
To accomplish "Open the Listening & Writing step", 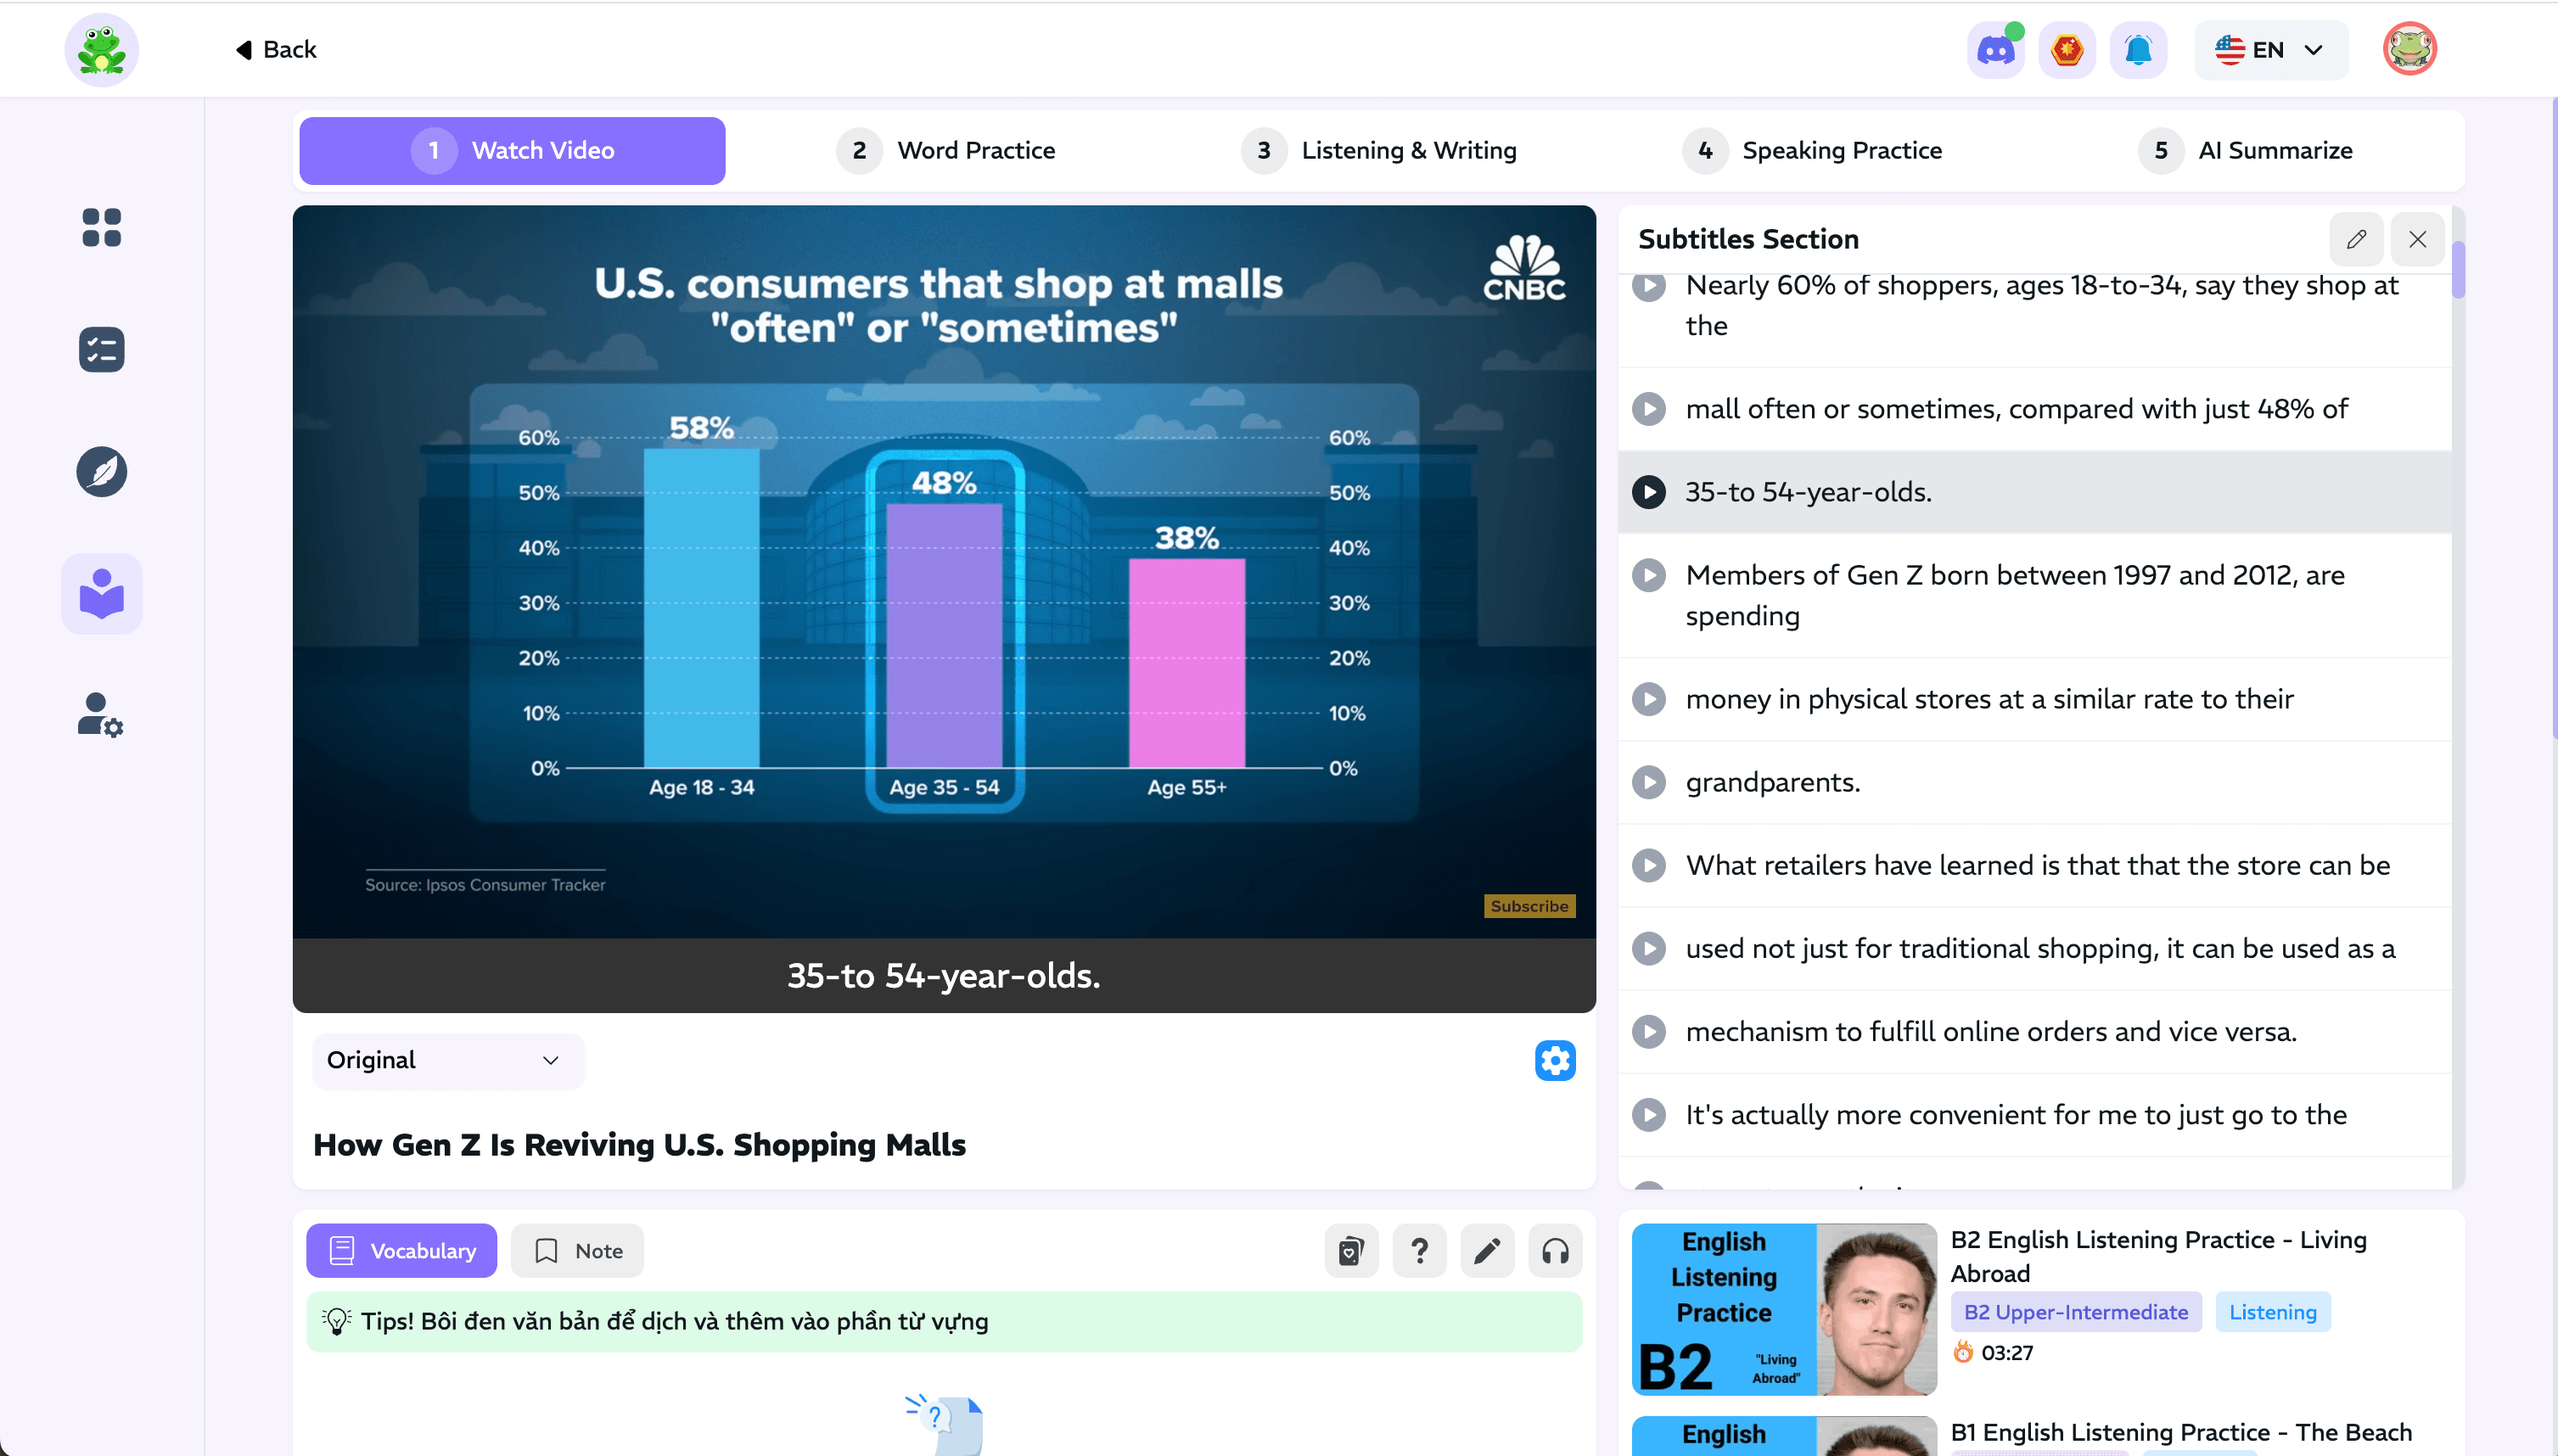I will [x=1379, y=151].
